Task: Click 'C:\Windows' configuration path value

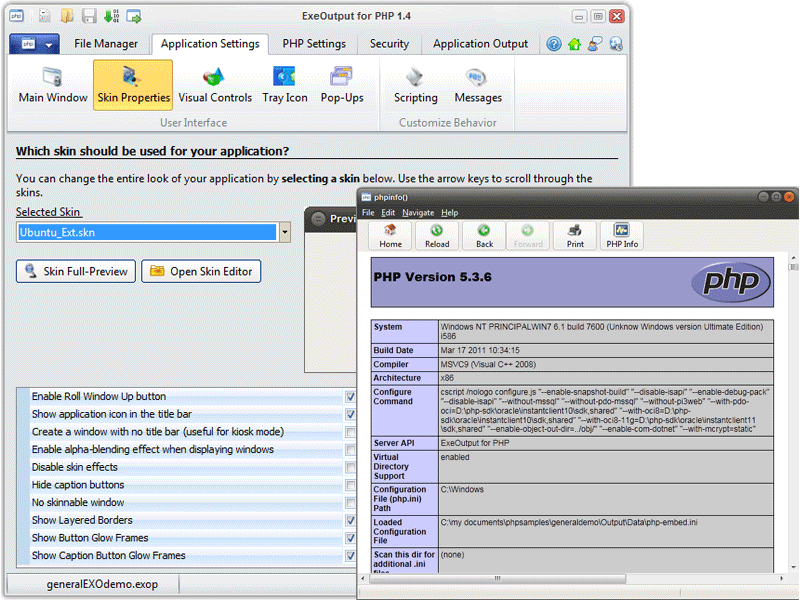Action: click(462, 489)
